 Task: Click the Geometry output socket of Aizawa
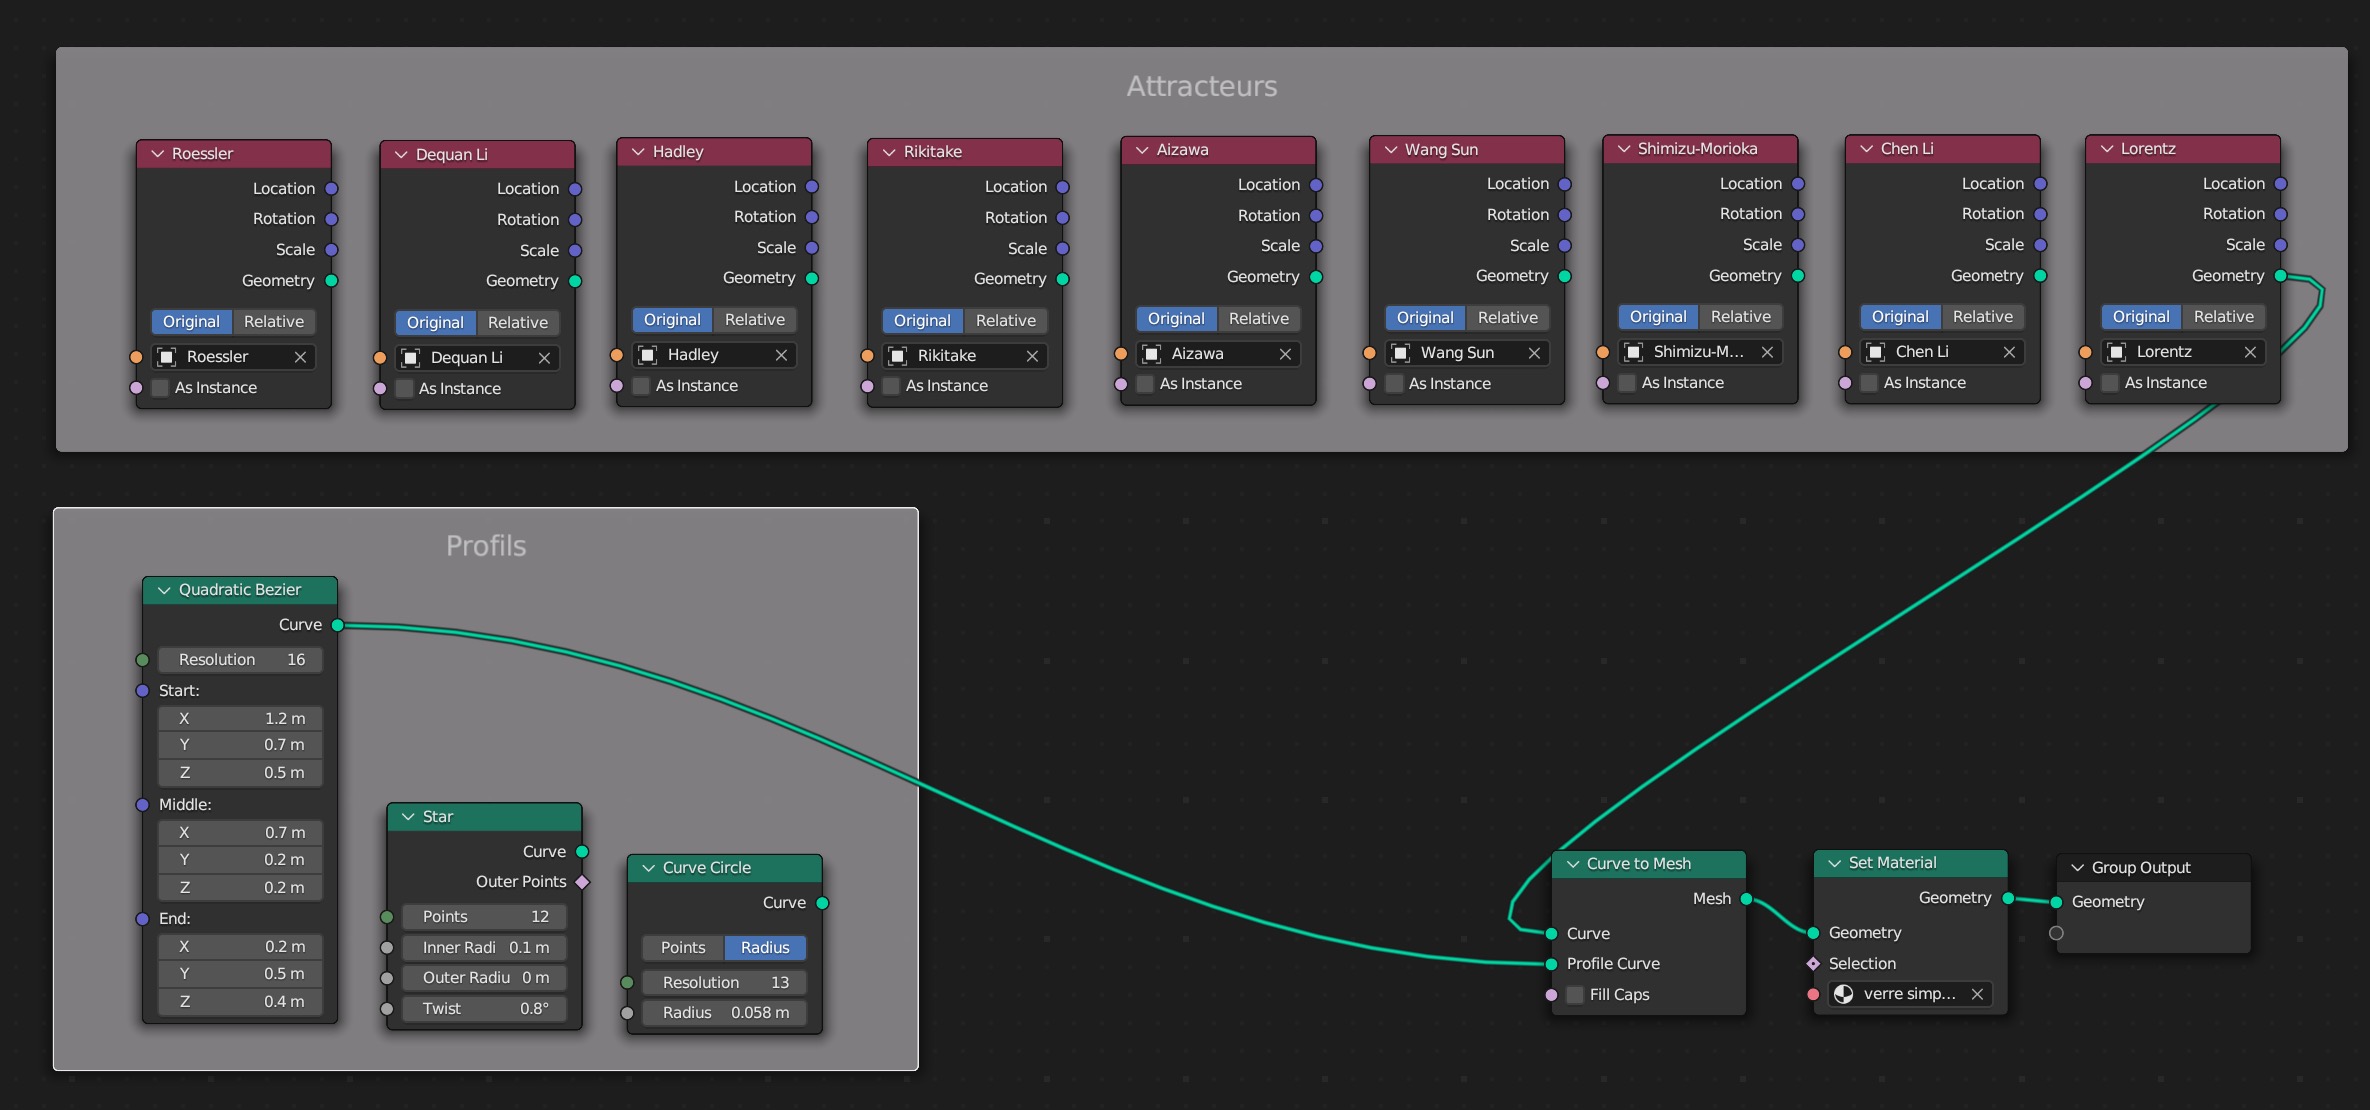[1316, 277]
